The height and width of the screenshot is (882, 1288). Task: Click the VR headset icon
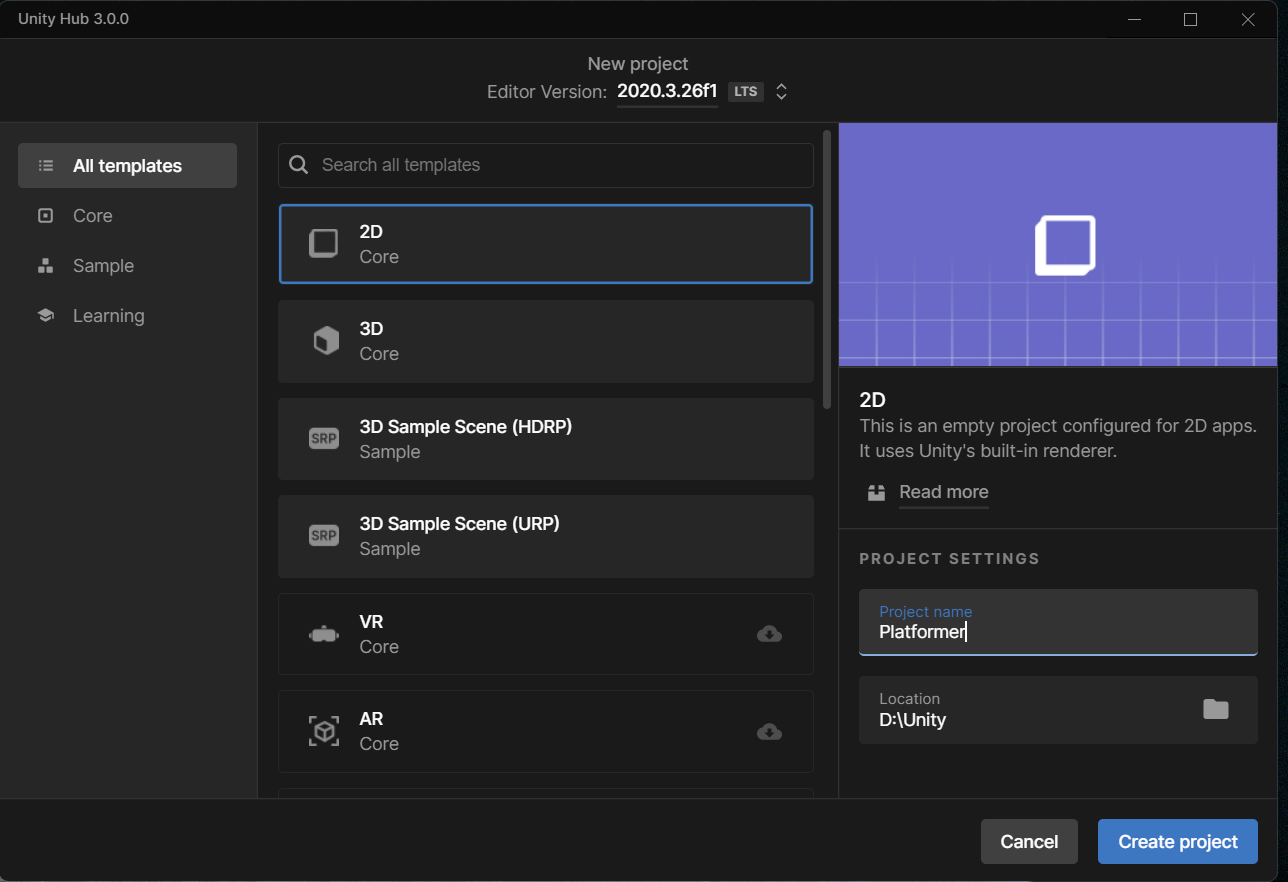click(x=324, y=634)
